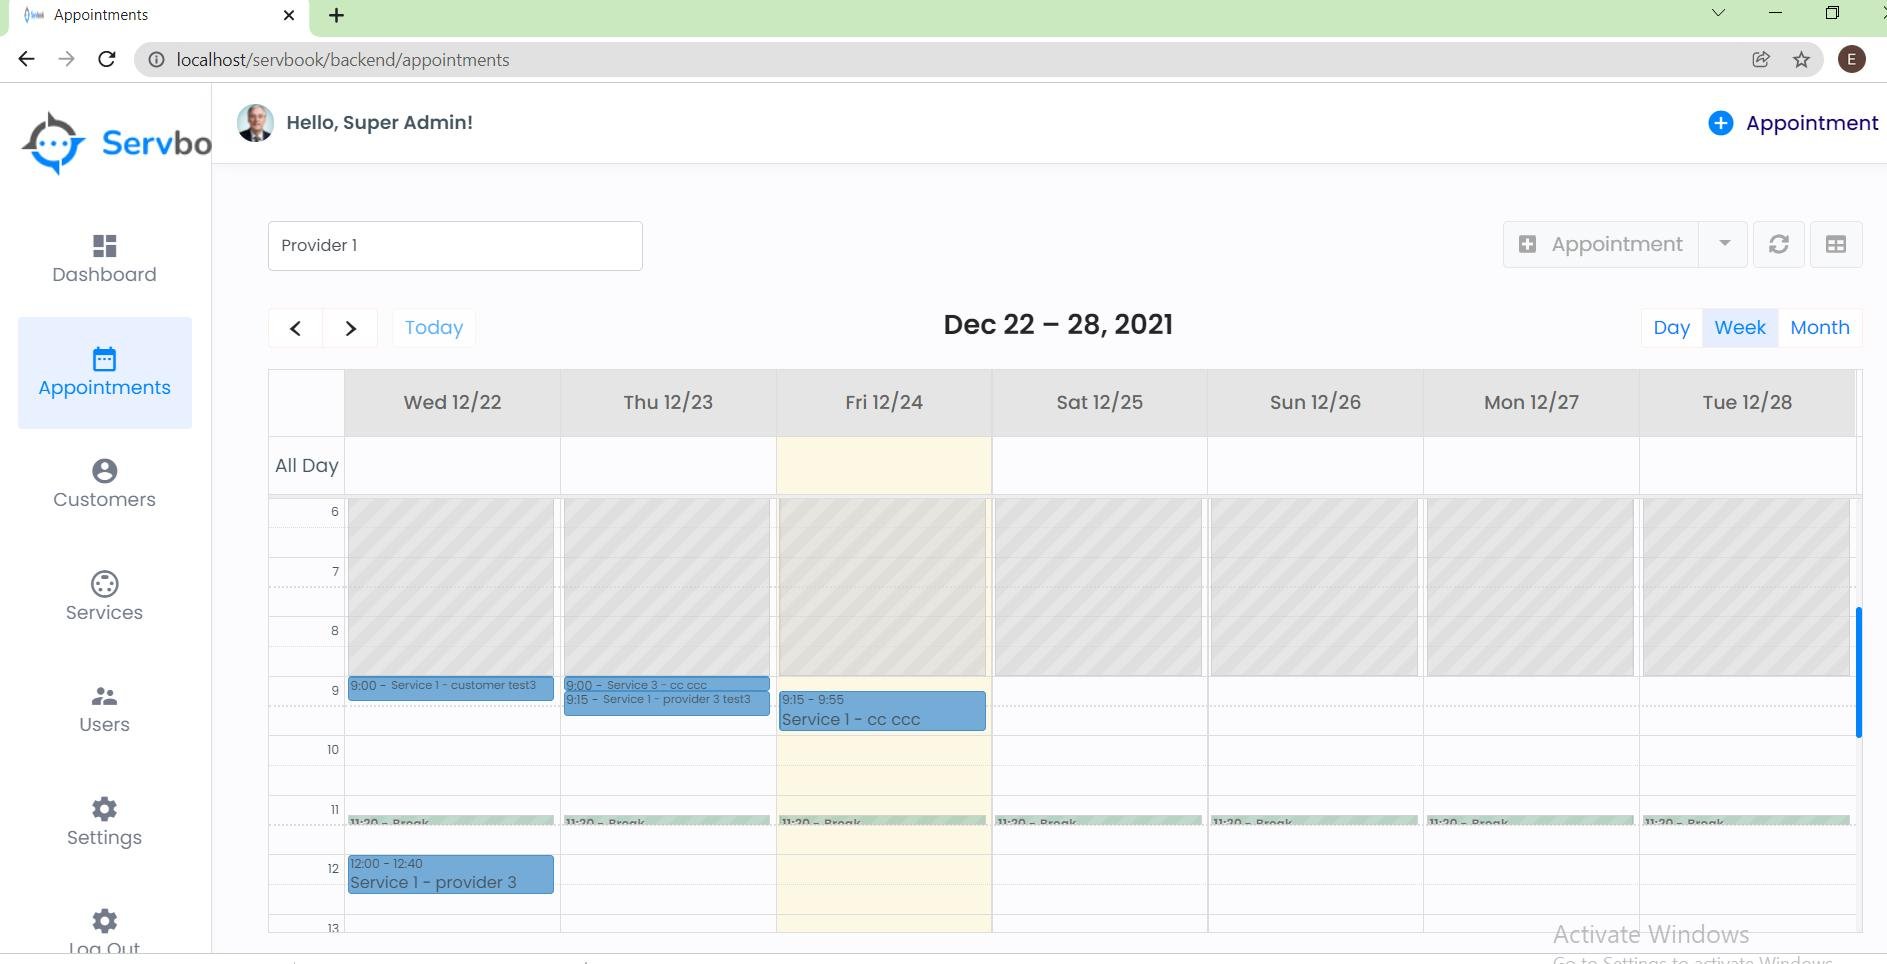Click the calendar vertical scrollbar
1887x964 pixels.
[x=1858, y=672]
